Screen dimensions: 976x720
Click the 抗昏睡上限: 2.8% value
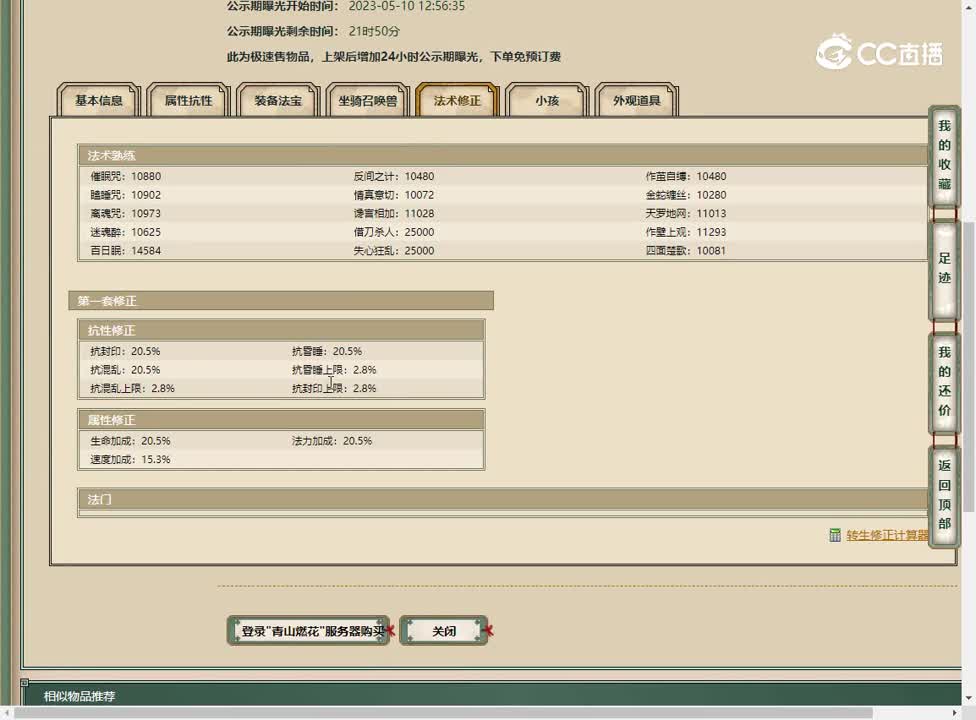pyautogui.click(x=334, y=370)
